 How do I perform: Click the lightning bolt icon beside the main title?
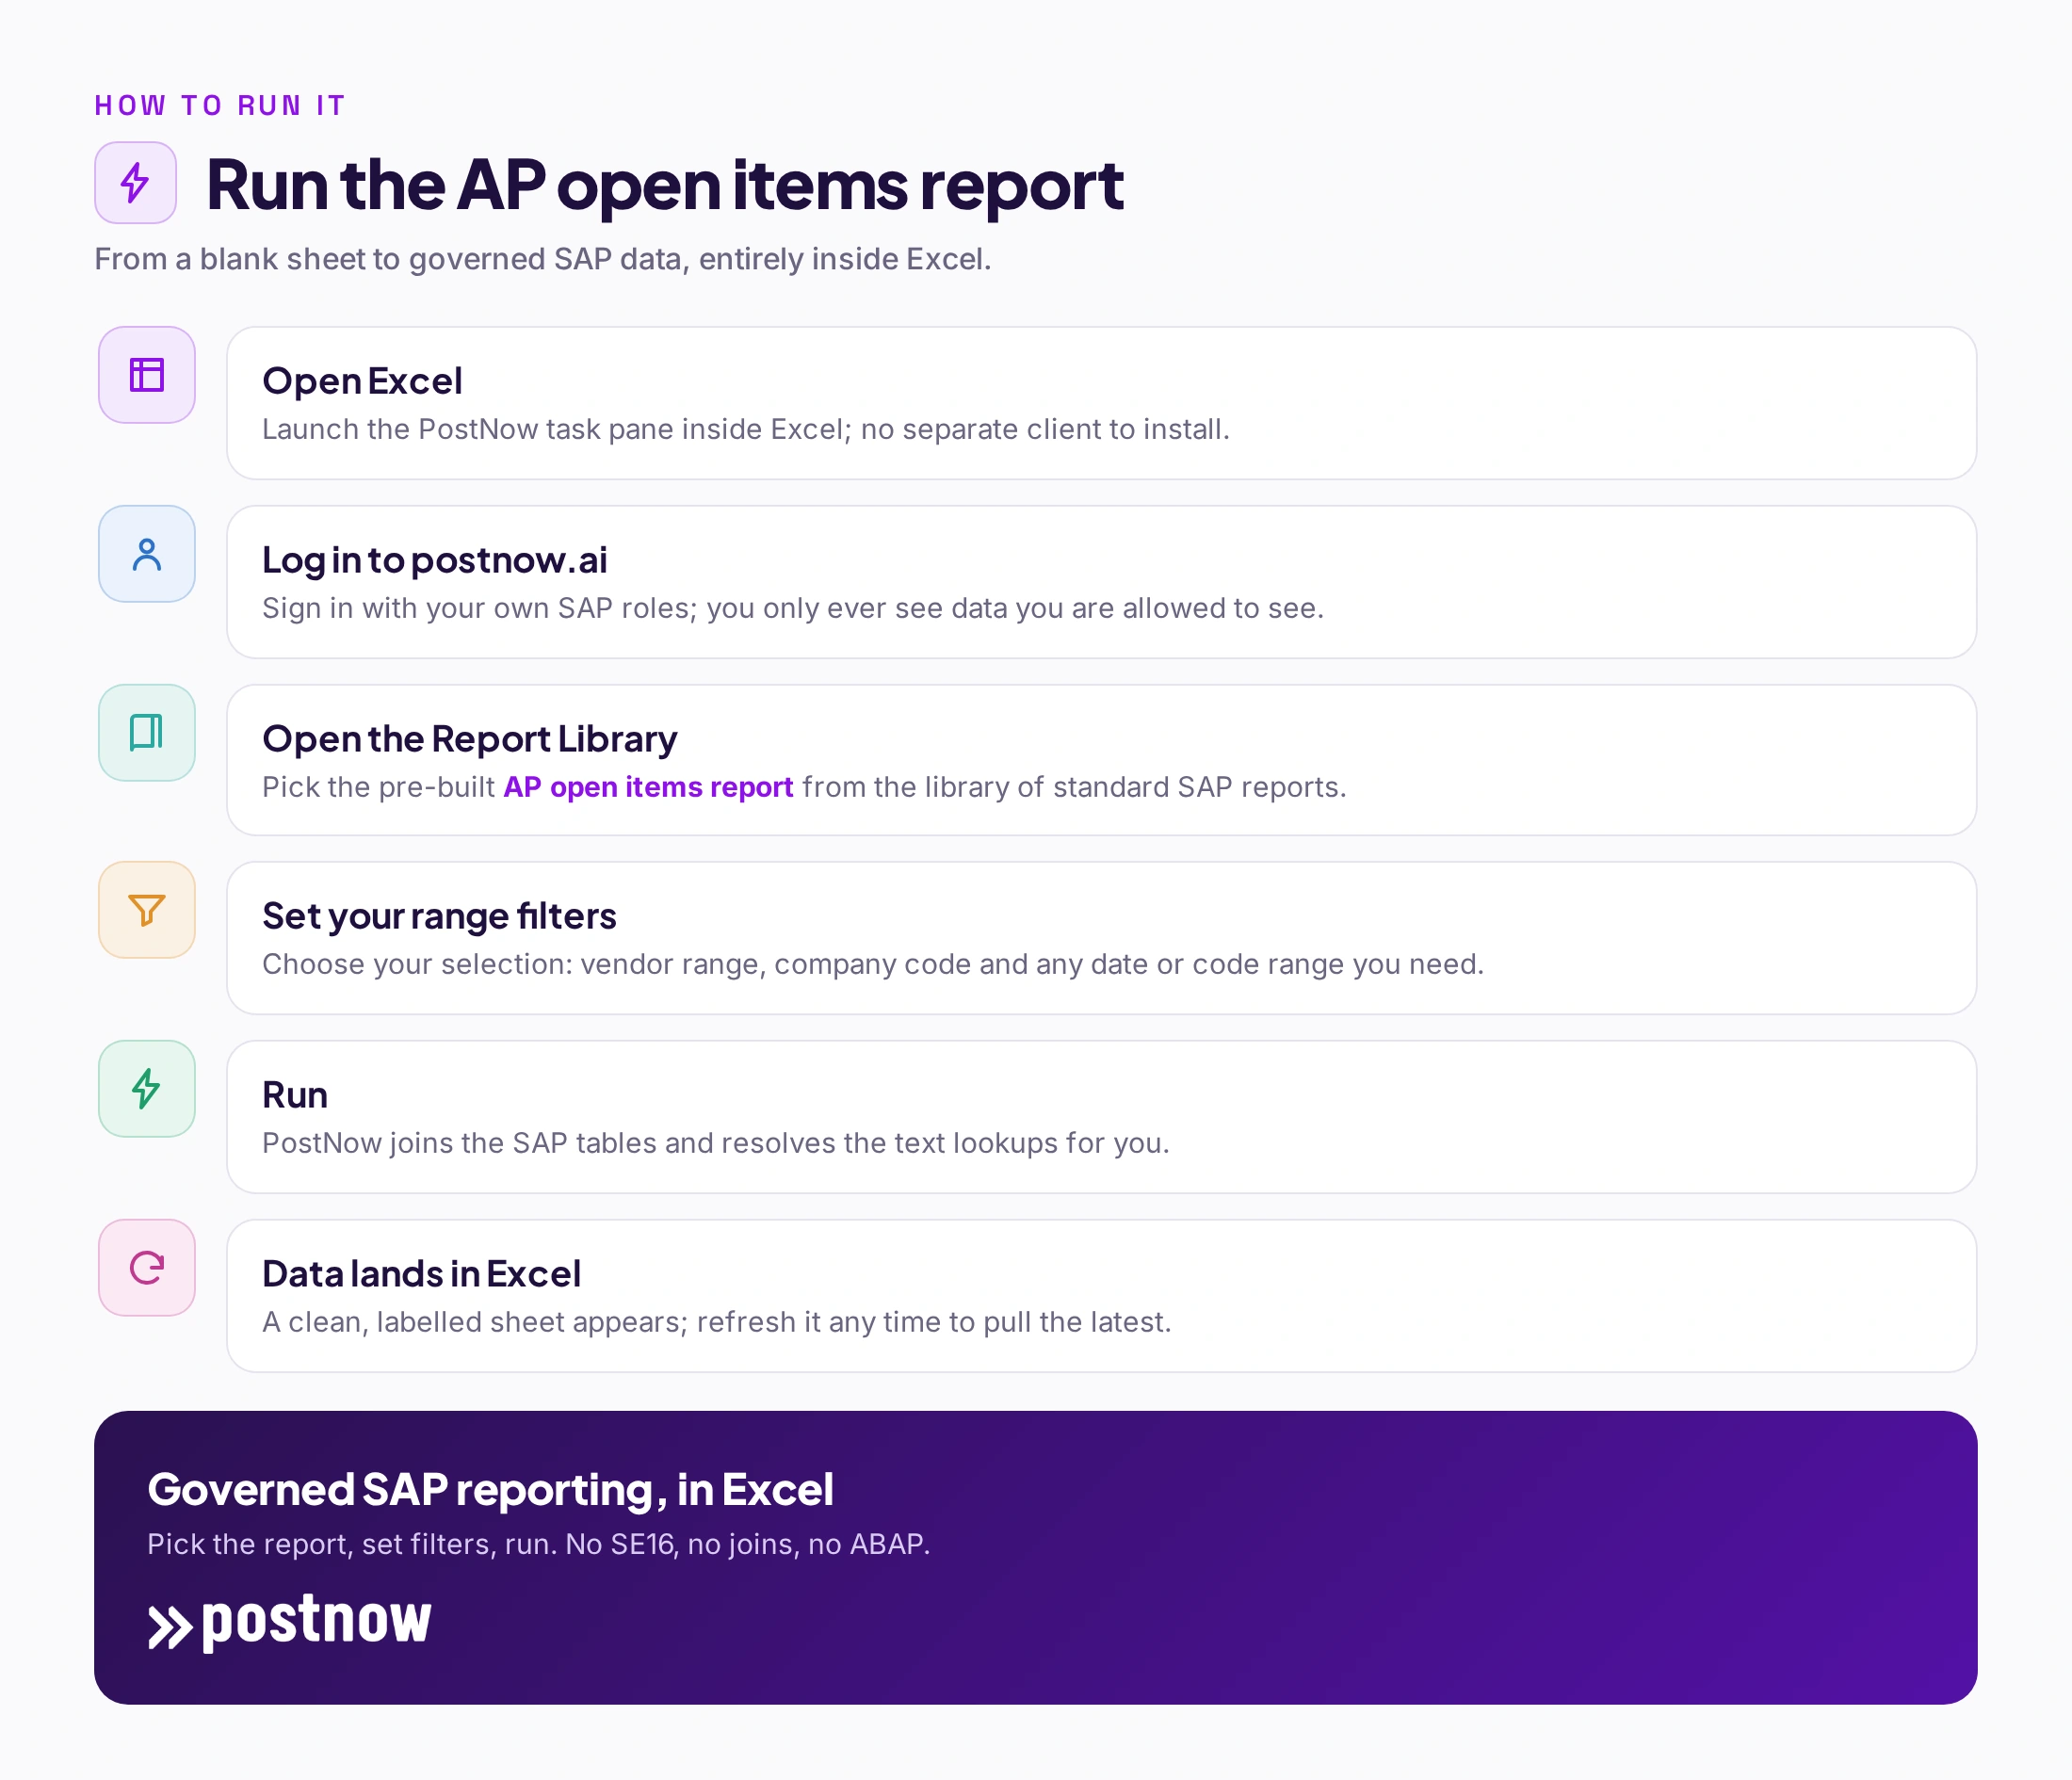pos(135,183)
